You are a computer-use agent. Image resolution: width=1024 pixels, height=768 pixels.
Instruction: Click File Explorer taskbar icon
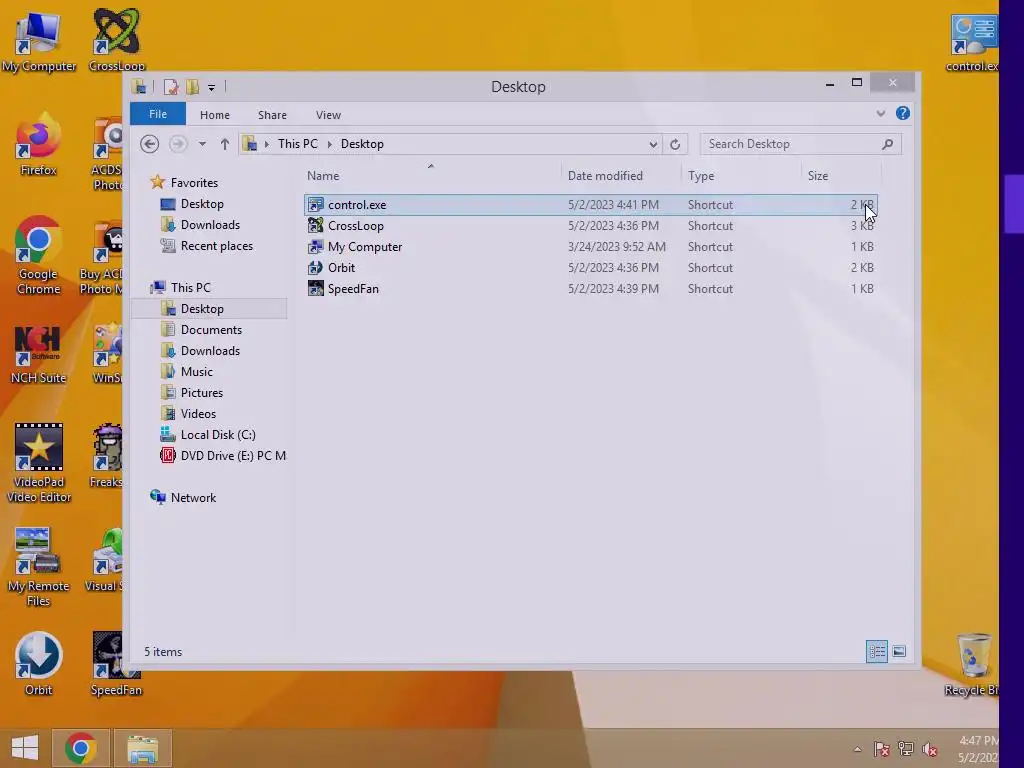coord(142,748)
